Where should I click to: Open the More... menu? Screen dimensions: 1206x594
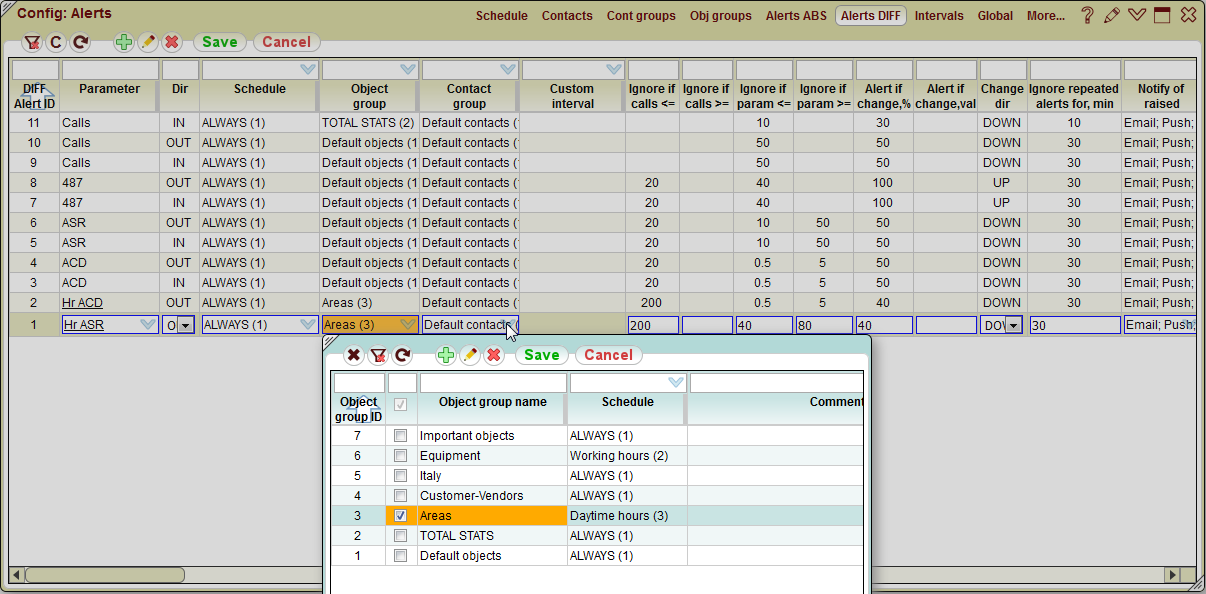tap(1046, 15)
